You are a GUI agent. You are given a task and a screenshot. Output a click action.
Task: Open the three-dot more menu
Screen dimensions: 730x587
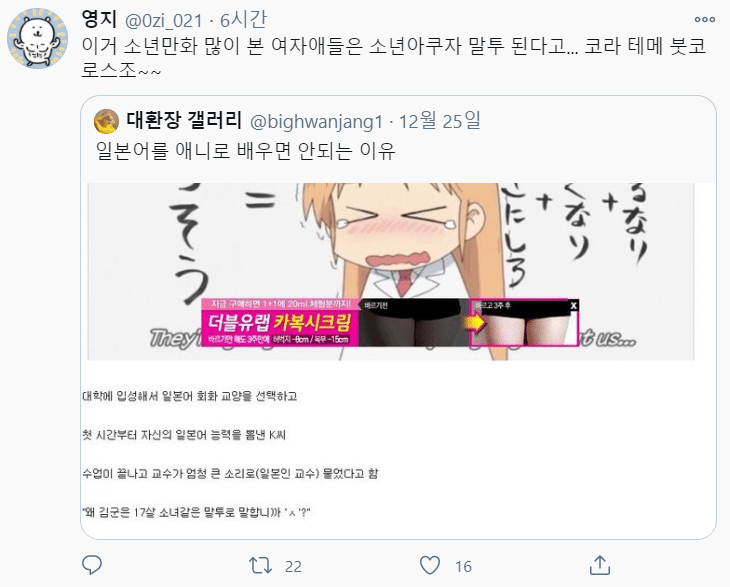[704, 20]
